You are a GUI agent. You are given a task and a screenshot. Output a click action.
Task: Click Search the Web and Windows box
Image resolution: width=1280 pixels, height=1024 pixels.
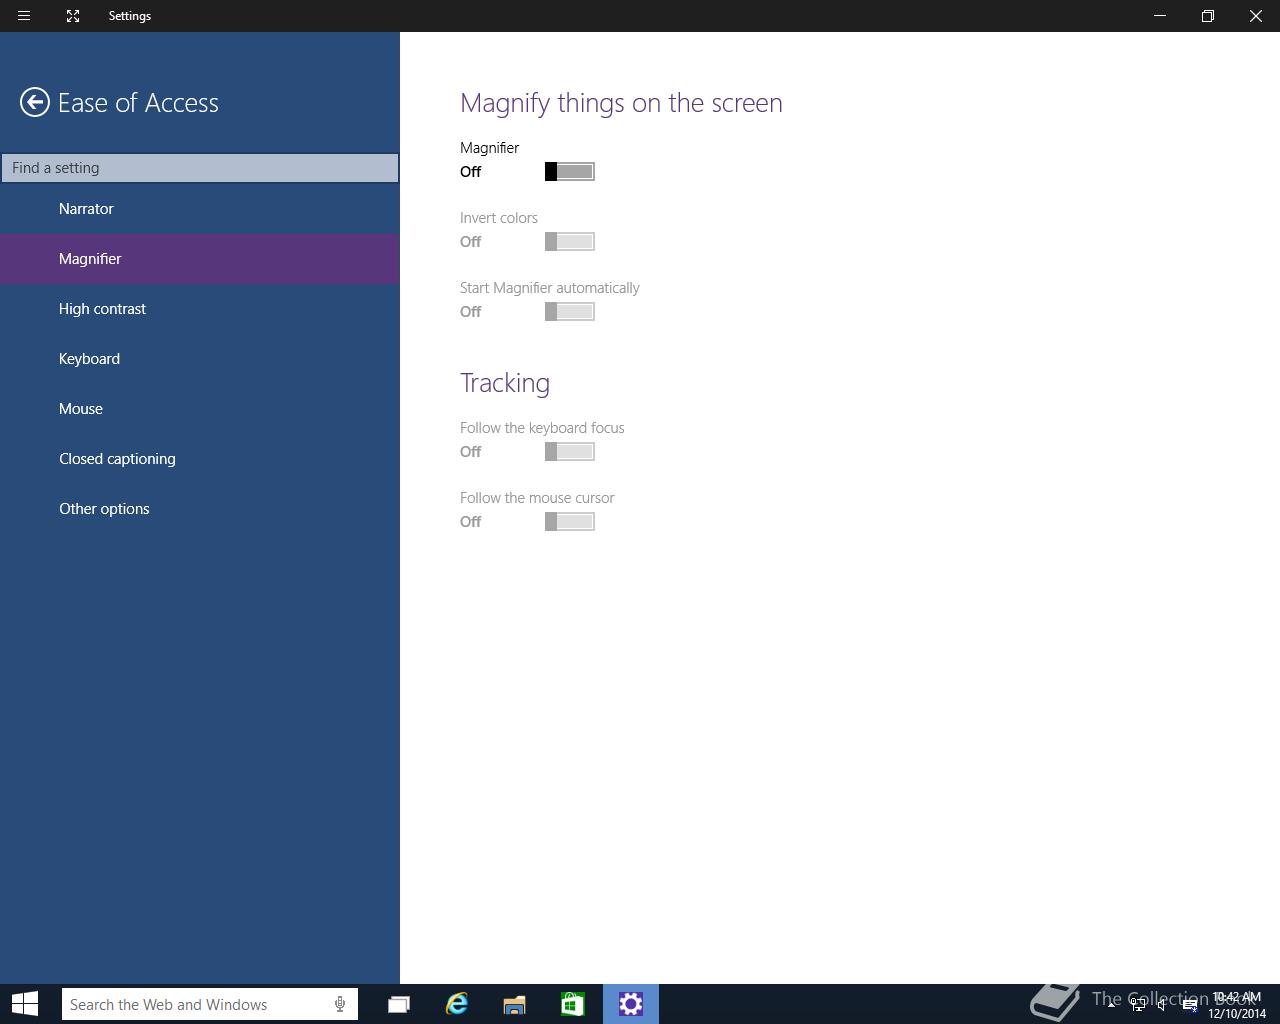pos(209,1004)
